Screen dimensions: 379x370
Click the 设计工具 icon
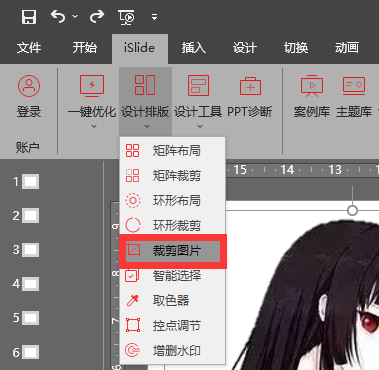198,85
